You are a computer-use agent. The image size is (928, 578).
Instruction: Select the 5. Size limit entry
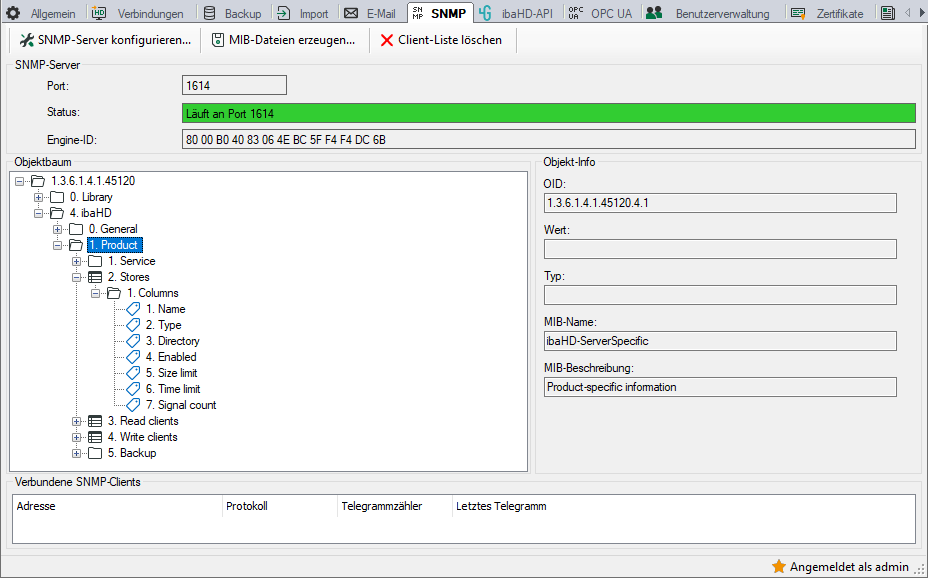click(172, 373)
